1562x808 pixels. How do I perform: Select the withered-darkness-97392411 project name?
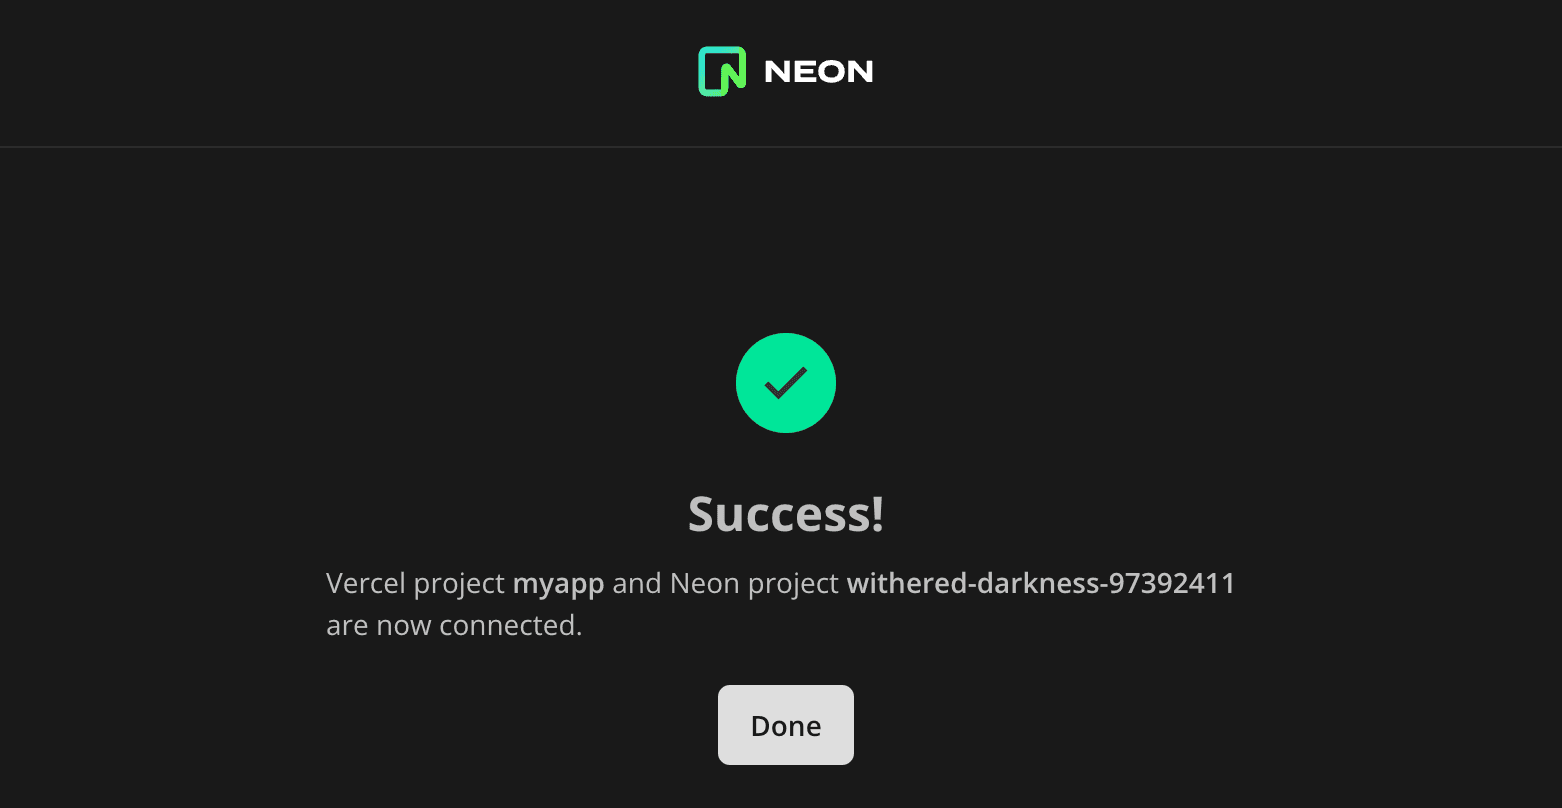pos(1040,582)
